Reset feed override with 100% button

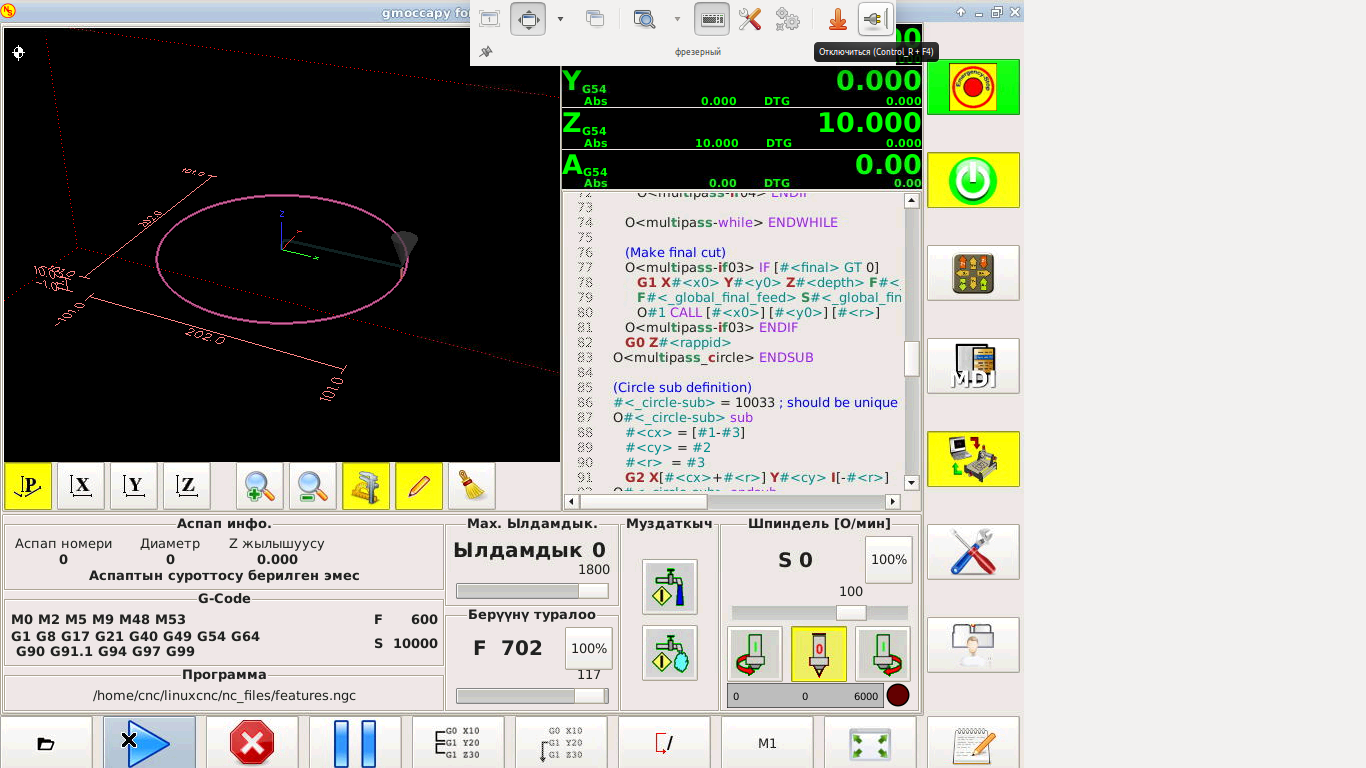pyautogui.click(x=588, y=648)
